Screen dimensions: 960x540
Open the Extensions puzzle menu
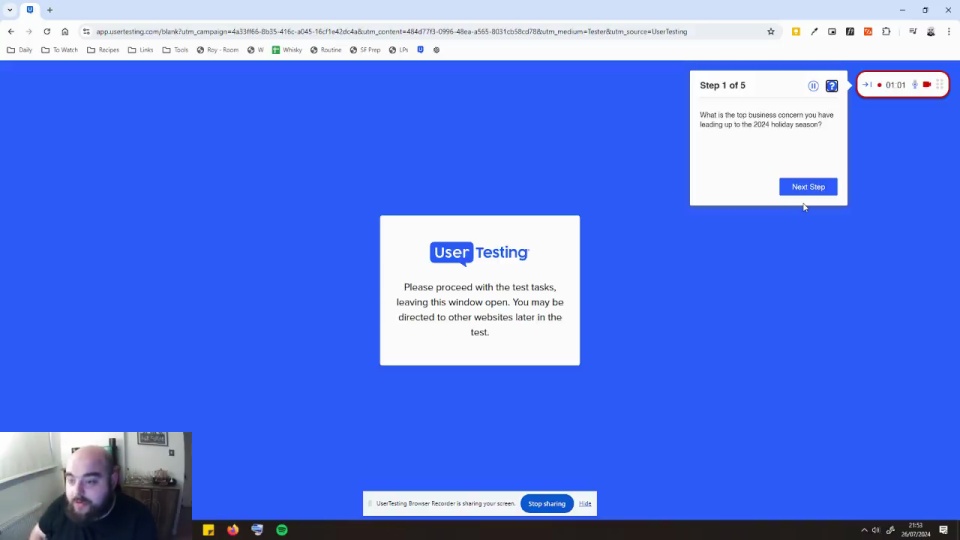point(887,32)
